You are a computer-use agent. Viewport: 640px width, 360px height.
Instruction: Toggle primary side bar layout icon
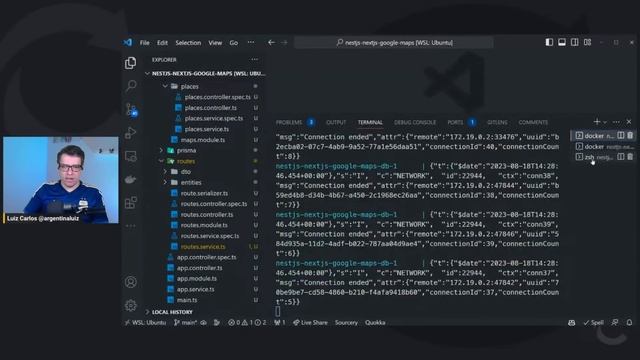point(549,42)
